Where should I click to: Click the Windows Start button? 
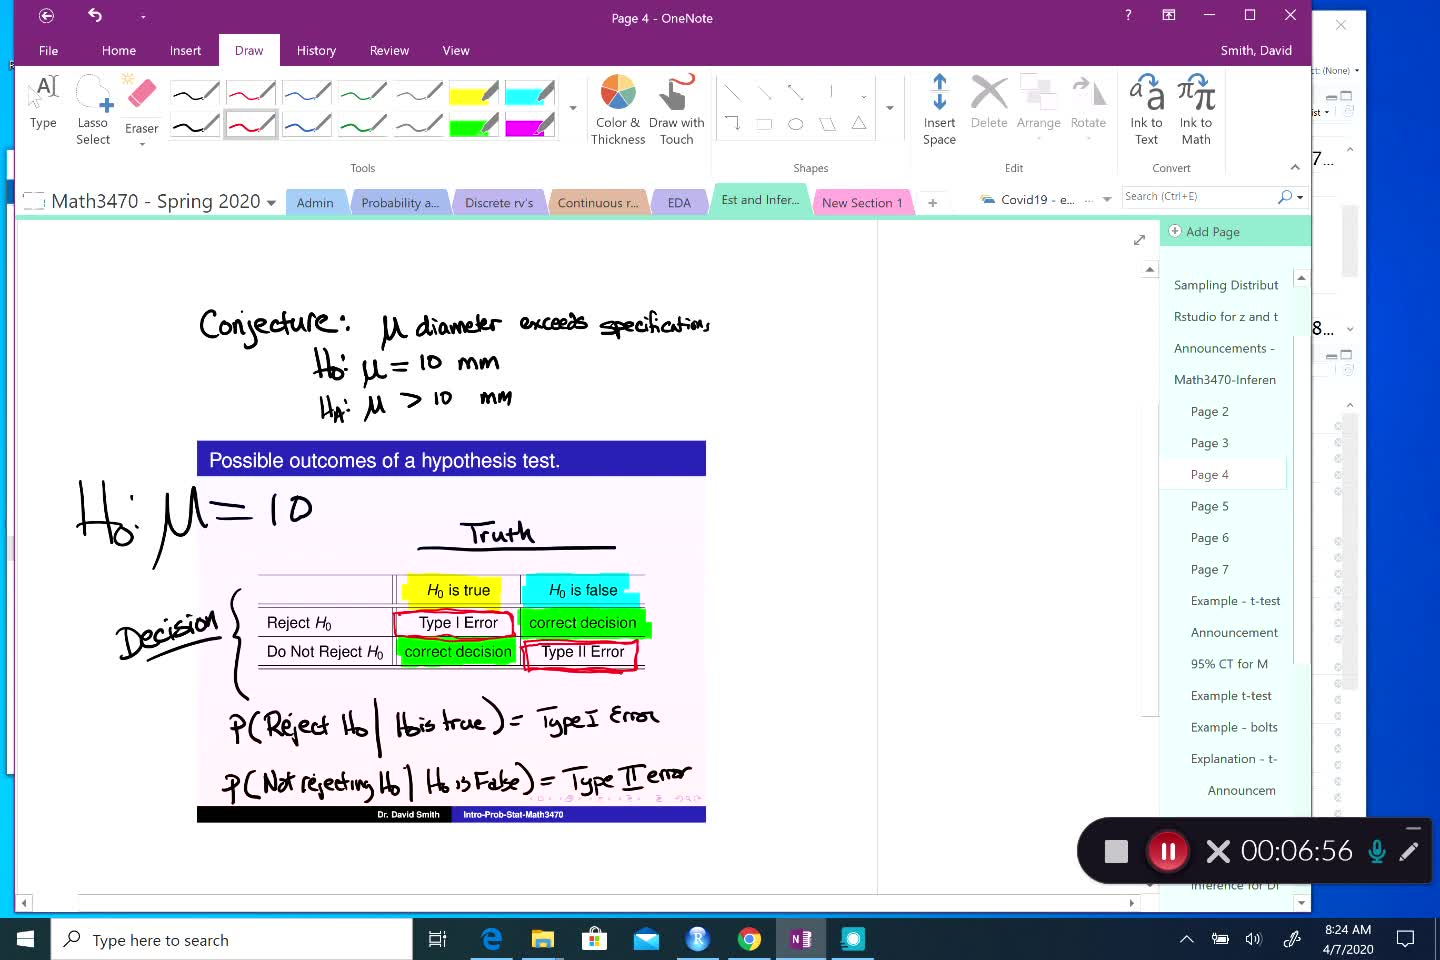(x=26, y=939)
